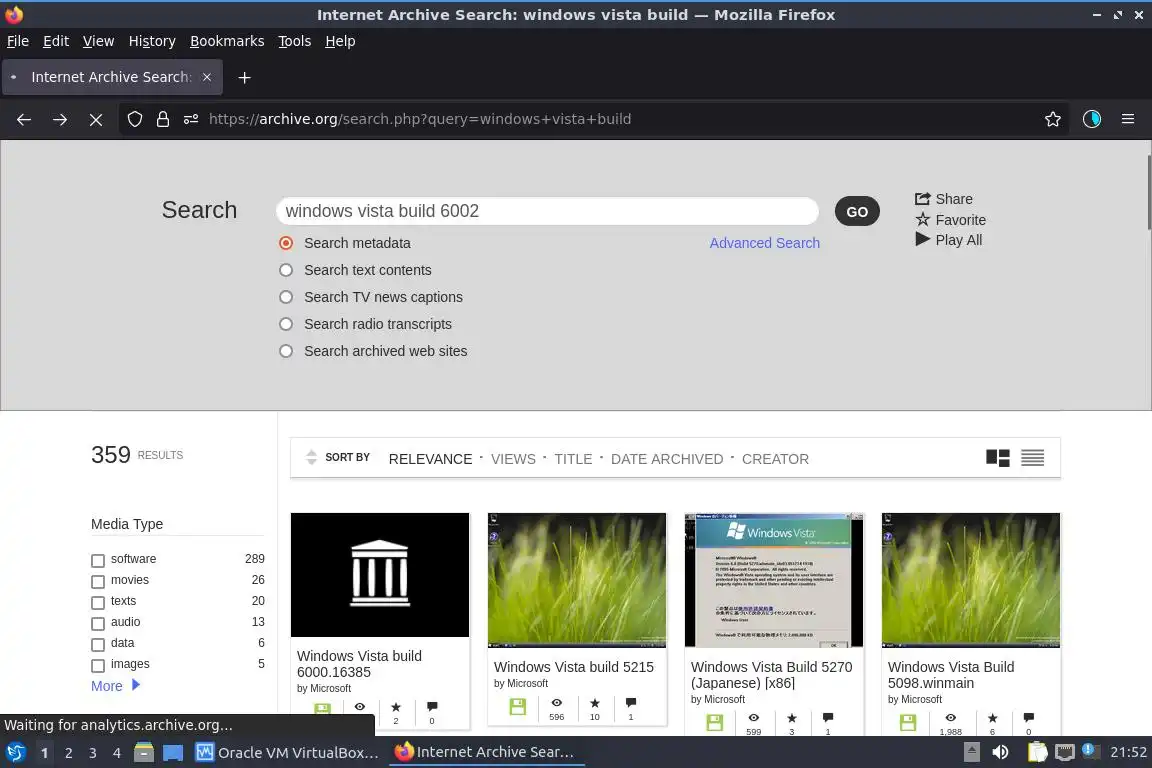1152x768 pixels.
Task: Open Windows Vista Build 5270 Japanese thumbnail
Action: click(x=774, y=580)
